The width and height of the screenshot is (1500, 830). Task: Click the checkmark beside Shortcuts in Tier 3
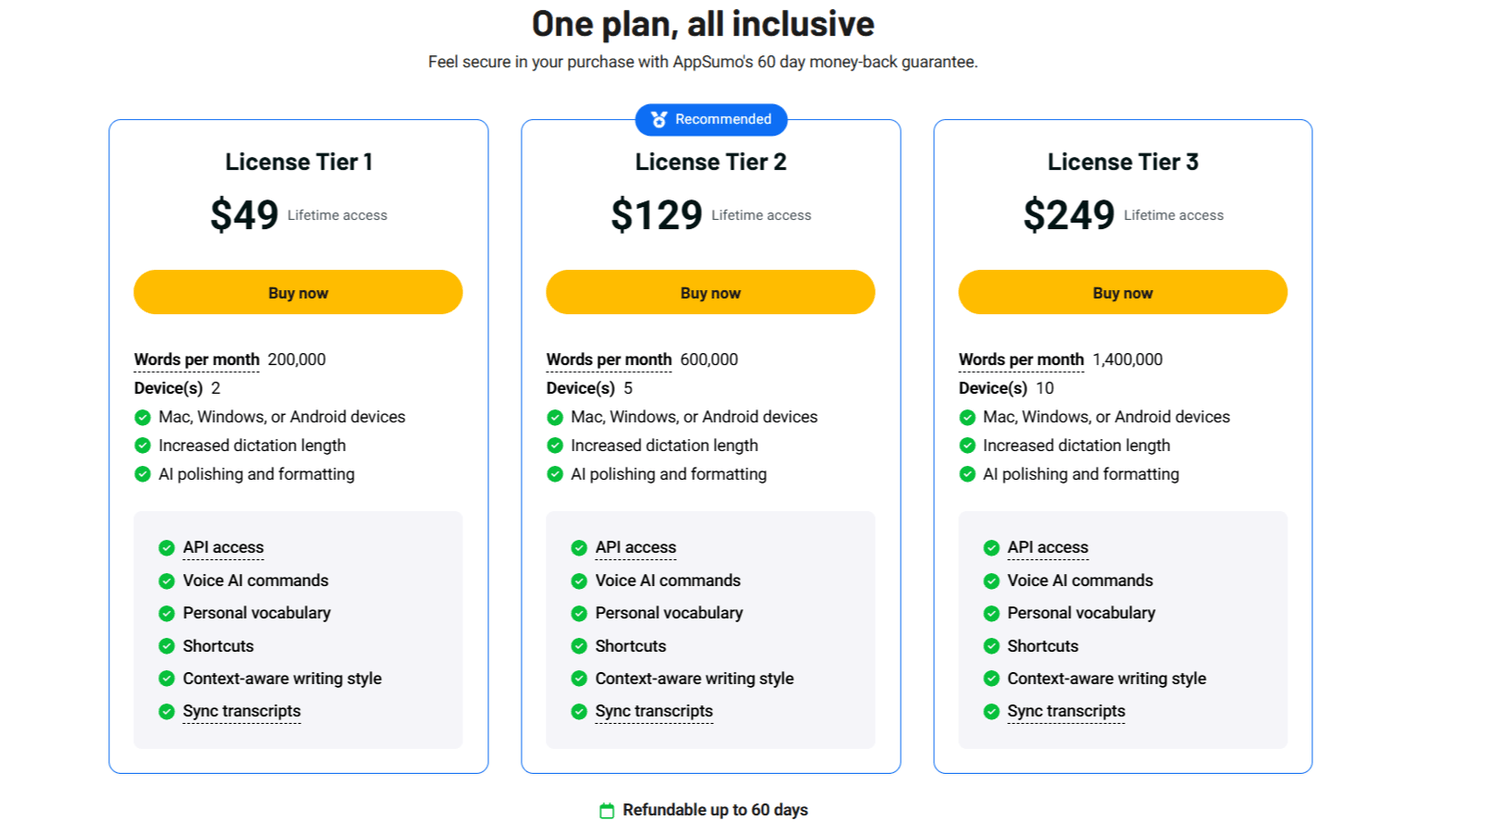[992, 646]
